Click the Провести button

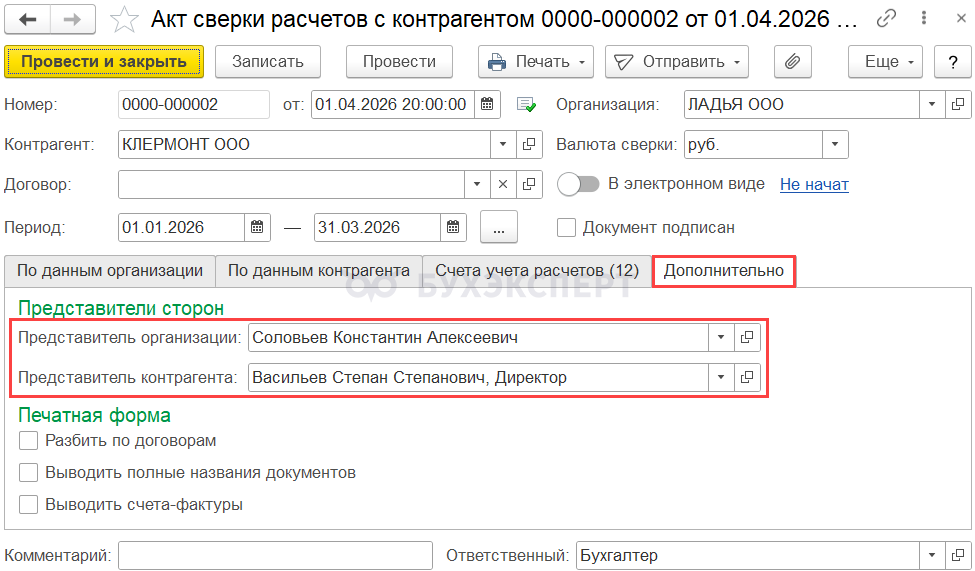[x=399, y=62]
